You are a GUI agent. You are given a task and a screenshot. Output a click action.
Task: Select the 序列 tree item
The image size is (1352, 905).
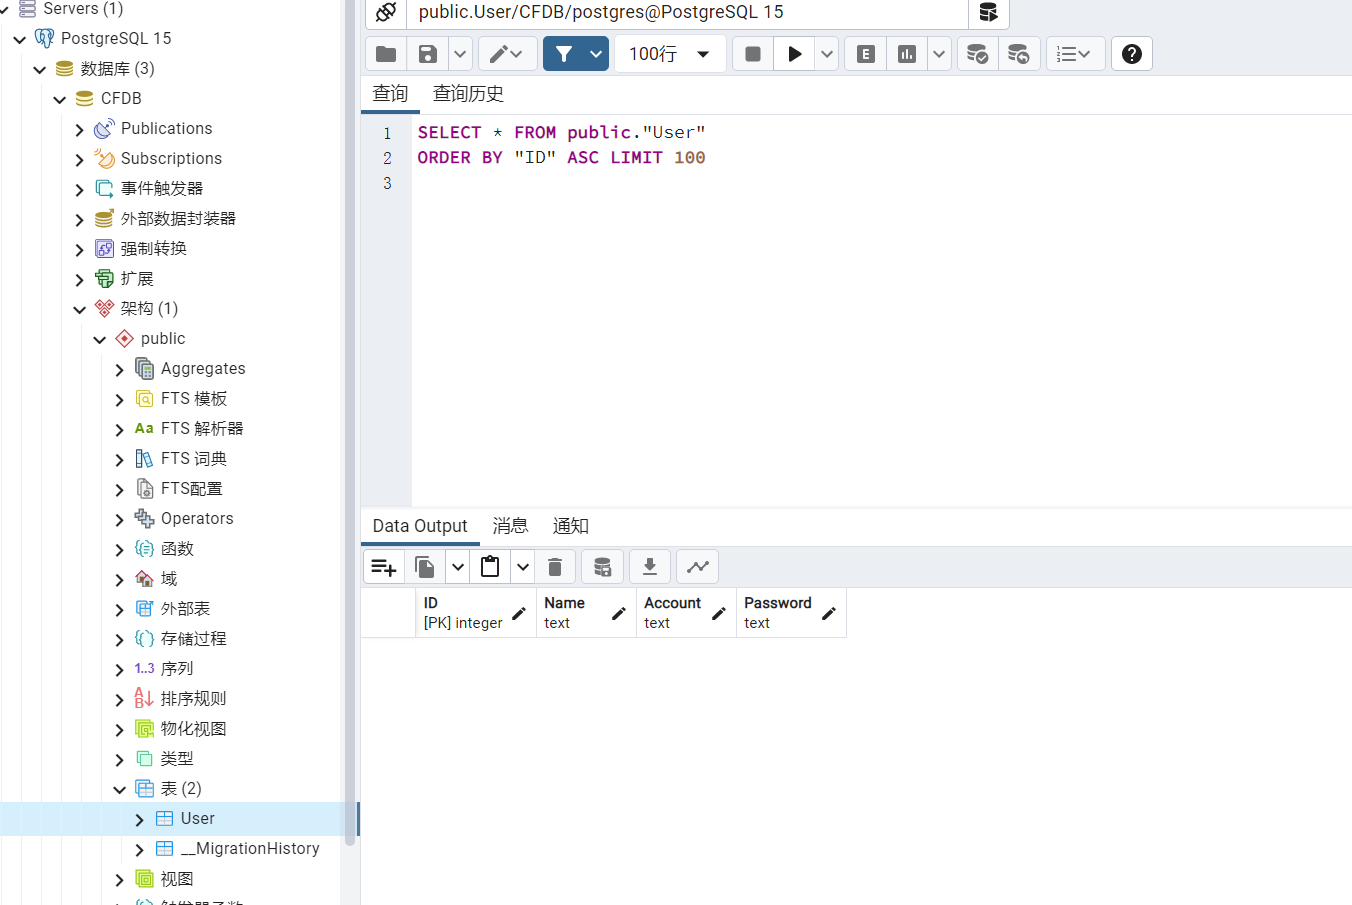(177, 668)
